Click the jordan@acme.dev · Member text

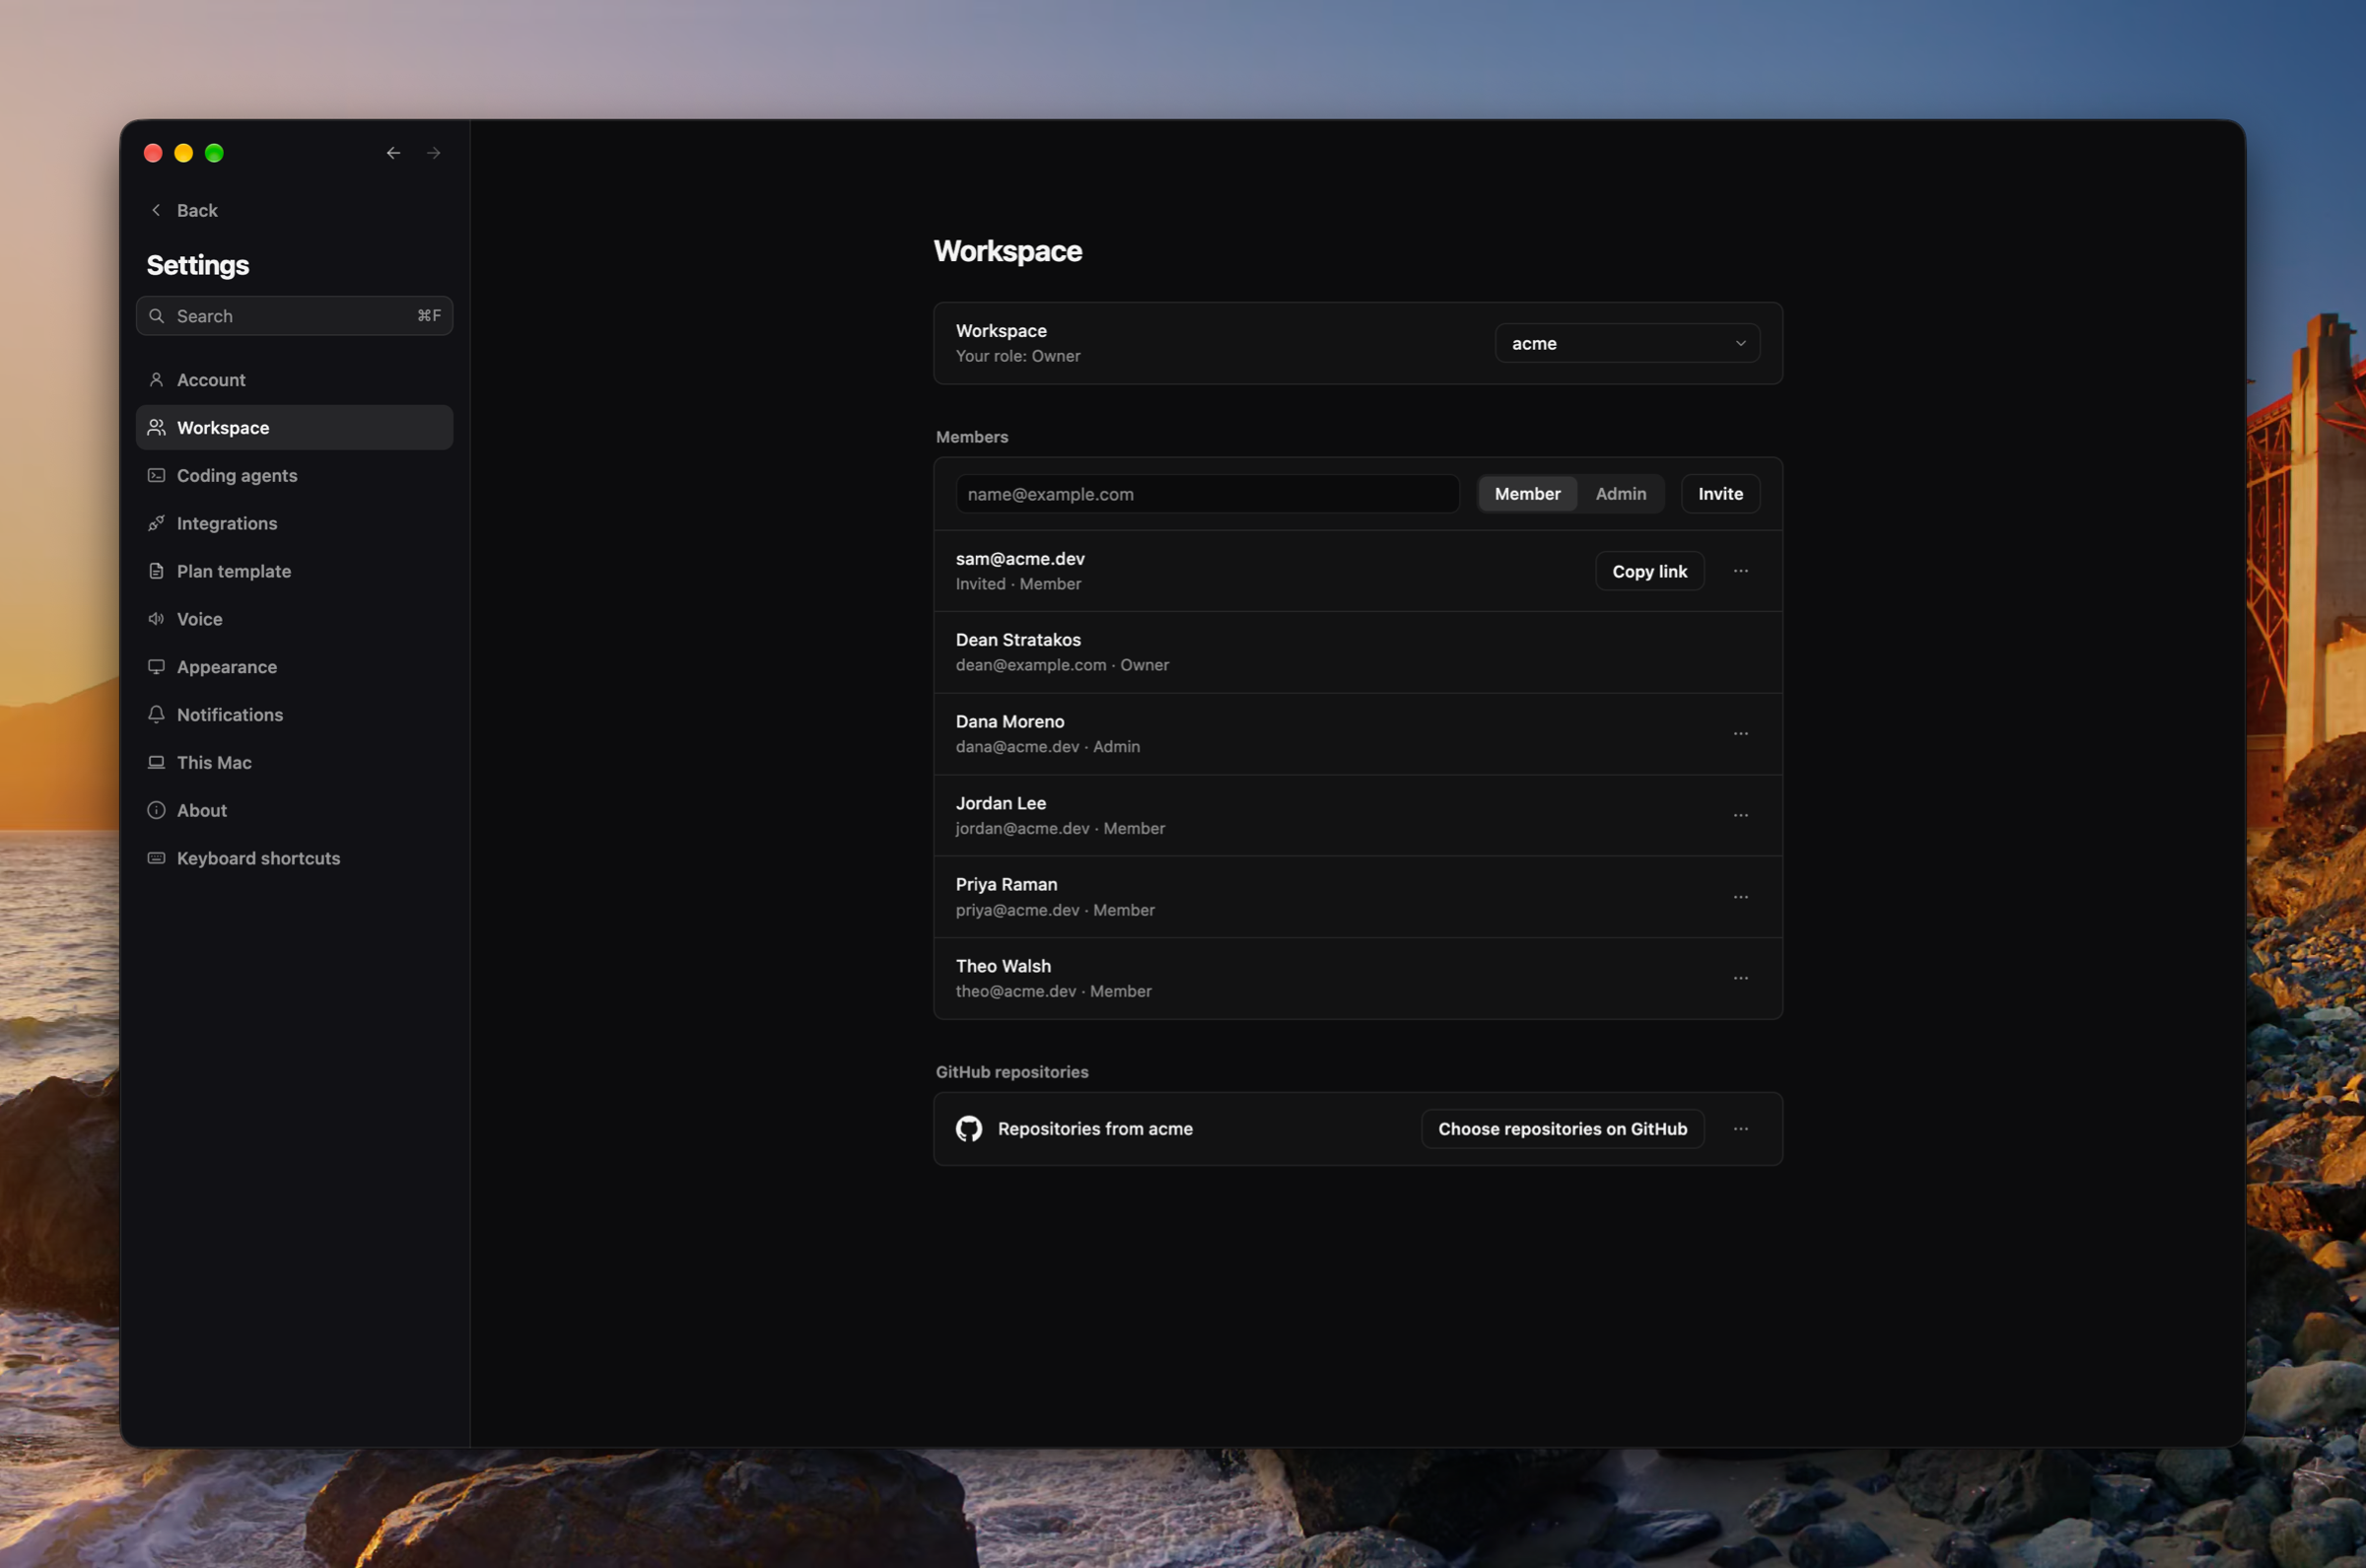coord(1060,829)
